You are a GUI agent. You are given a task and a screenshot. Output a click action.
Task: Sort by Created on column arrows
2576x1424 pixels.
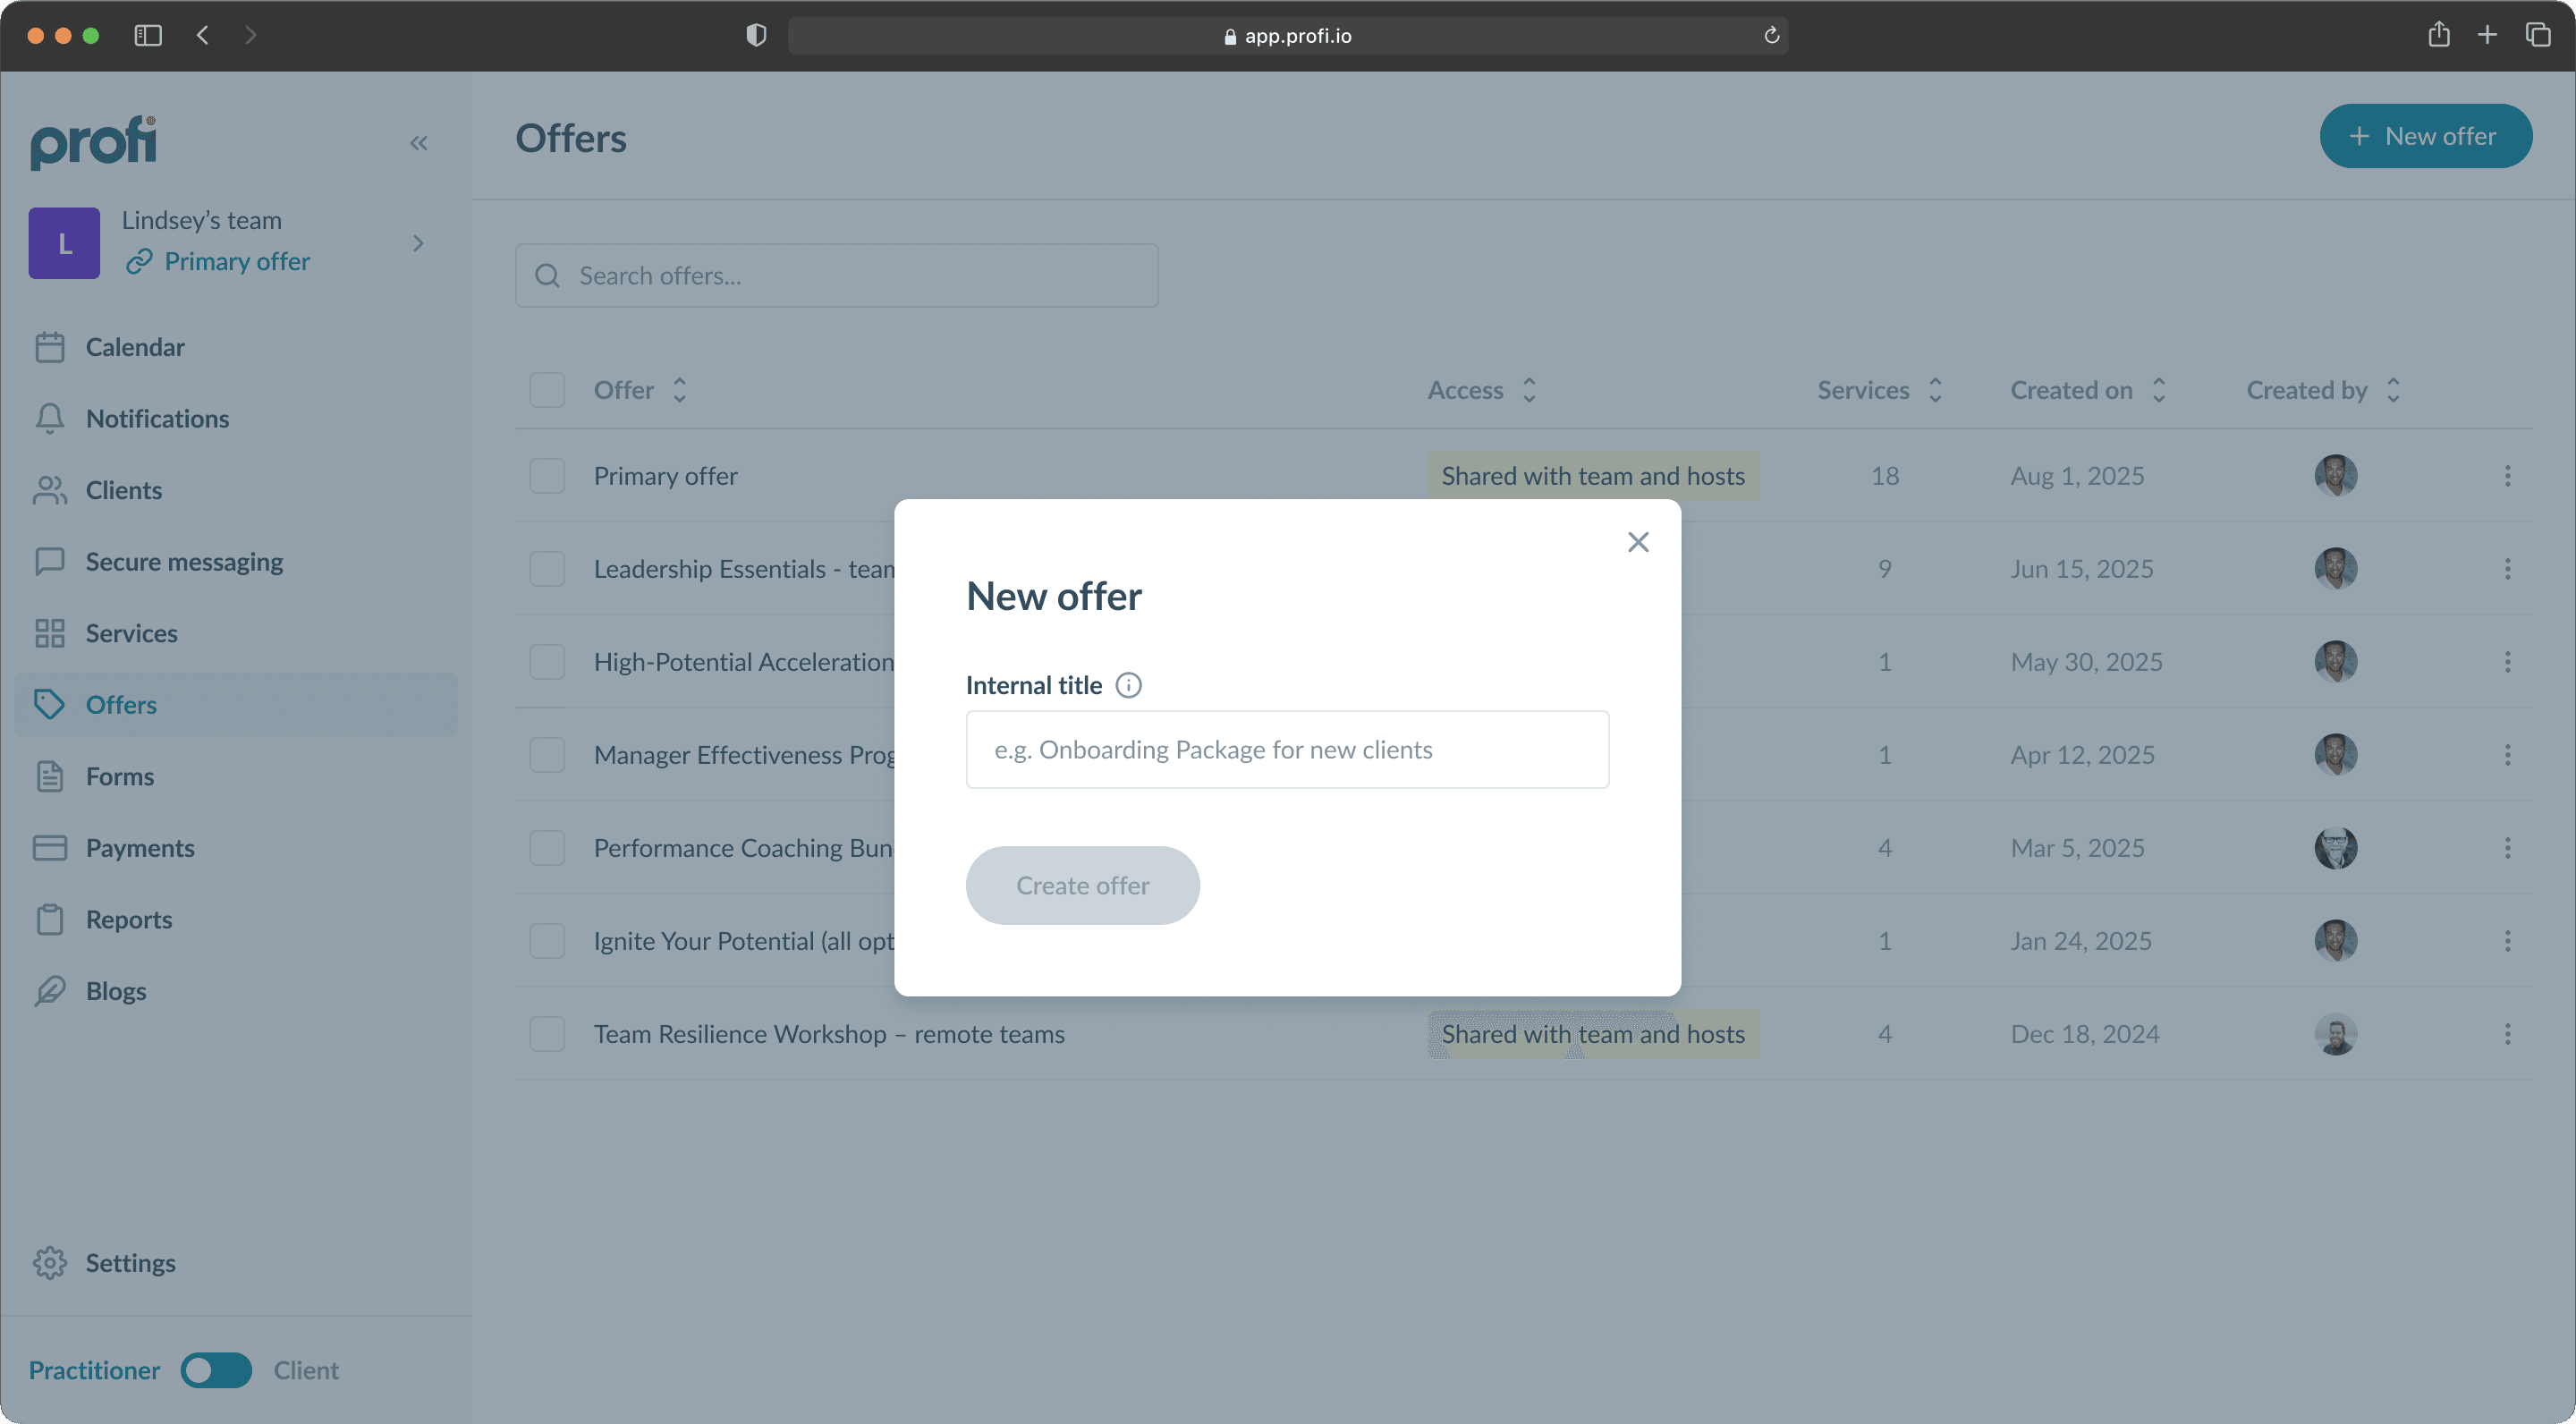coord(2158,390)
